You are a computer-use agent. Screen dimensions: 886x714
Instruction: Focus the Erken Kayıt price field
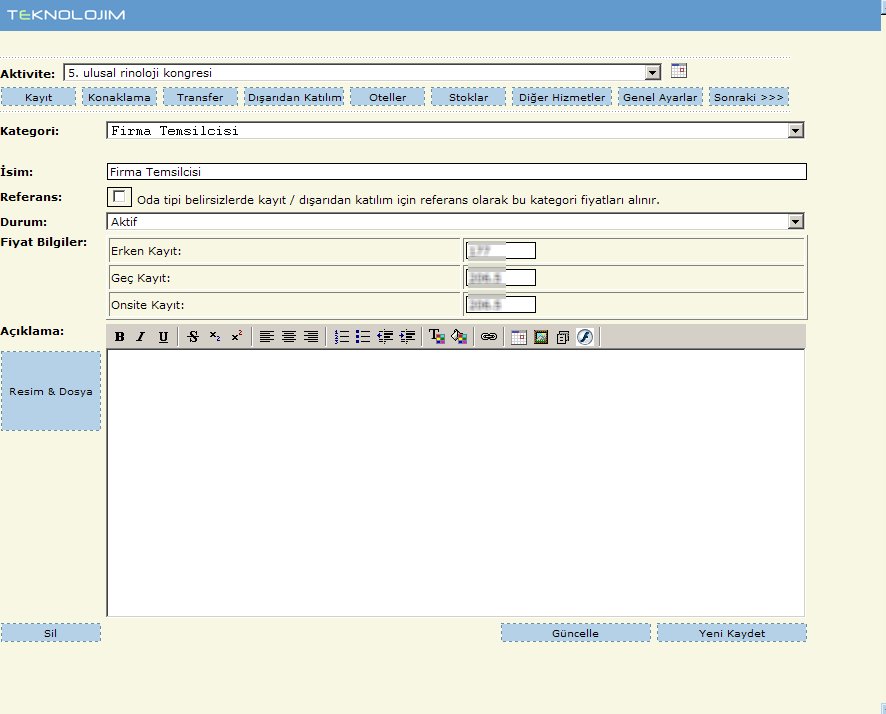501,250
